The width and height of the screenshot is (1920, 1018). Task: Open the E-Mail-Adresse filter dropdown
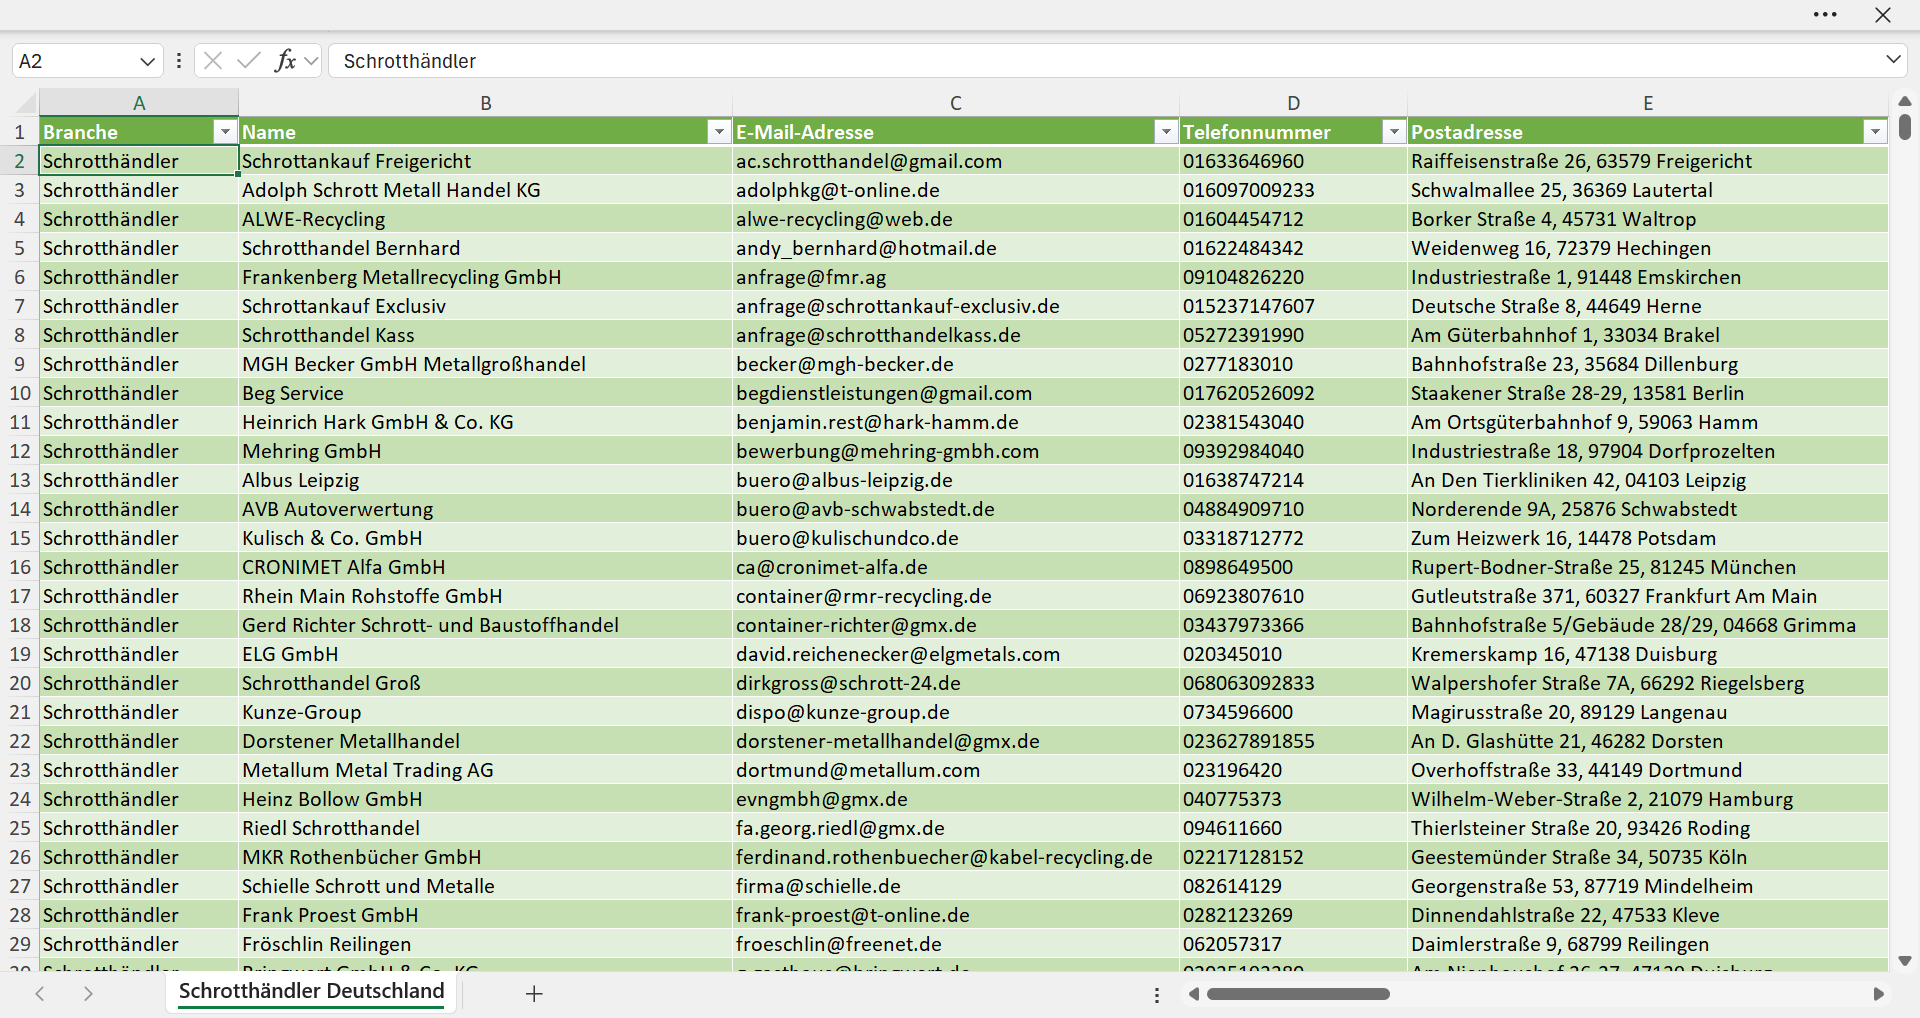click(1166, 132)
